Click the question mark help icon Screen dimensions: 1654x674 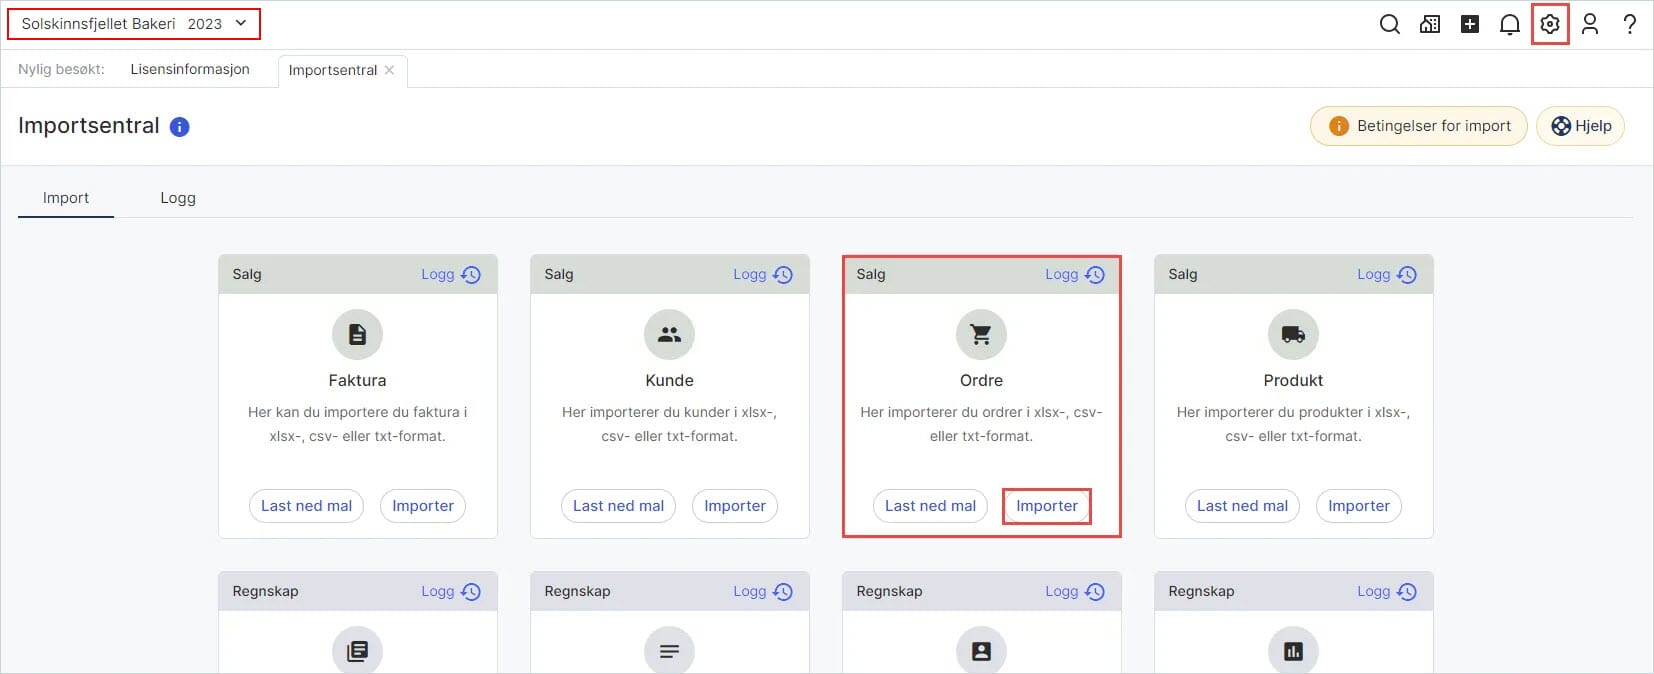click(1630, 24)
